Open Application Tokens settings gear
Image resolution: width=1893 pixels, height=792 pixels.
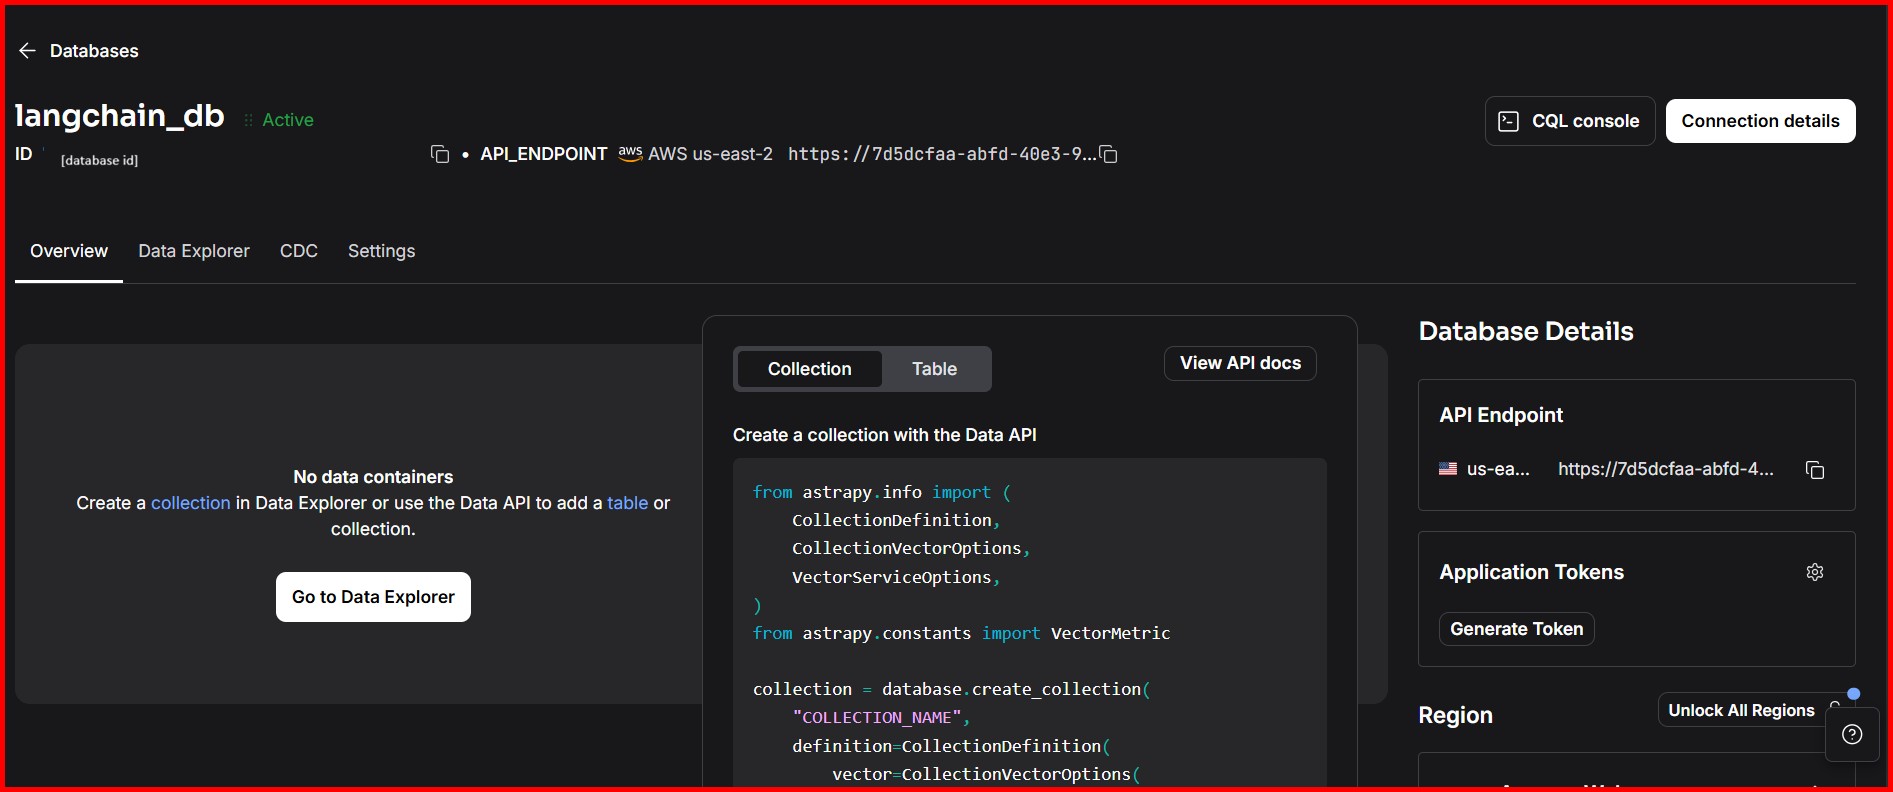tap(1815, 572)
